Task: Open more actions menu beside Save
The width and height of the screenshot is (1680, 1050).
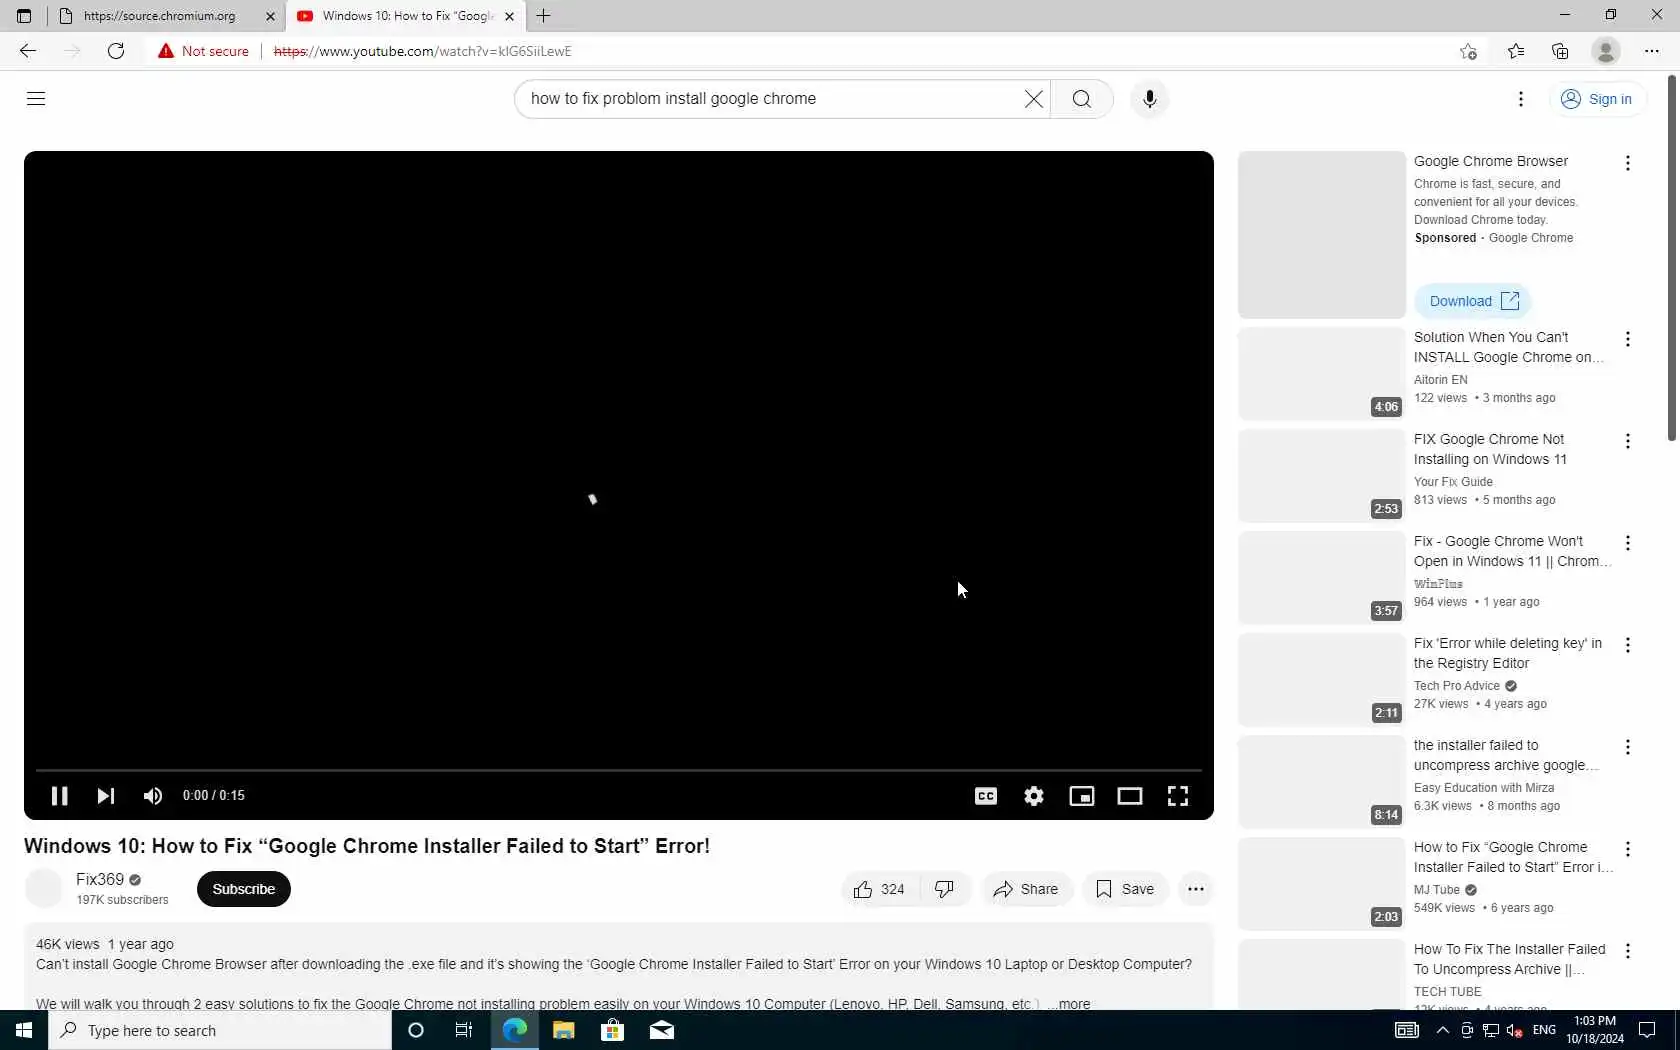Action: (1196, 889)
